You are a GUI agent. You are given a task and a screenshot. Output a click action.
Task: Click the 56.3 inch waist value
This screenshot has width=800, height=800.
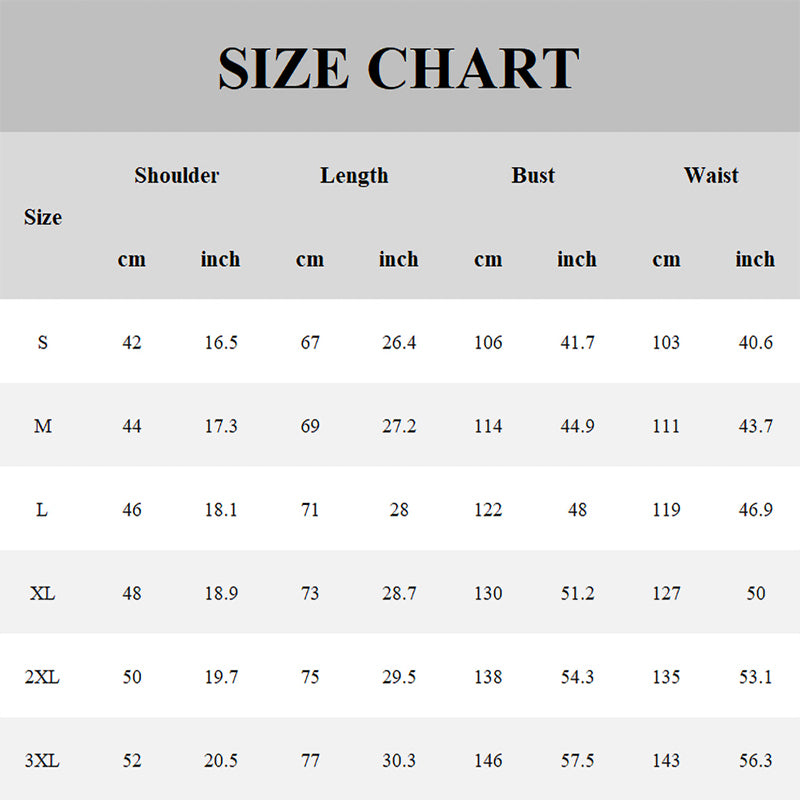(x=755, y=761)
